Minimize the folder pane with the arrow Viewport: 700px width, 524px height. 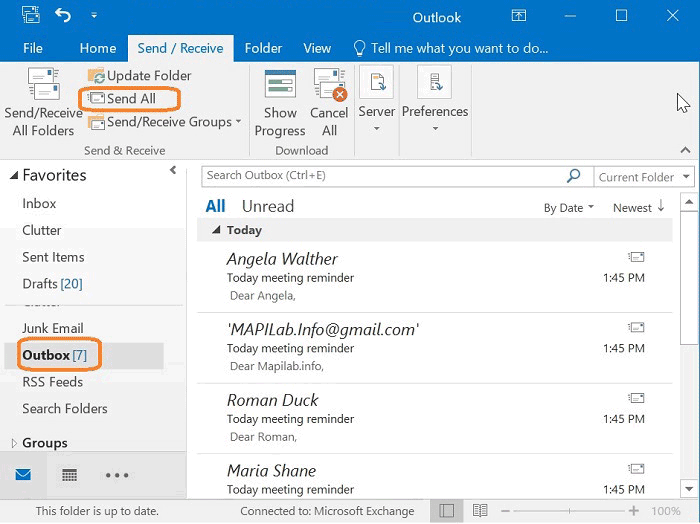[x=173, y=170]
